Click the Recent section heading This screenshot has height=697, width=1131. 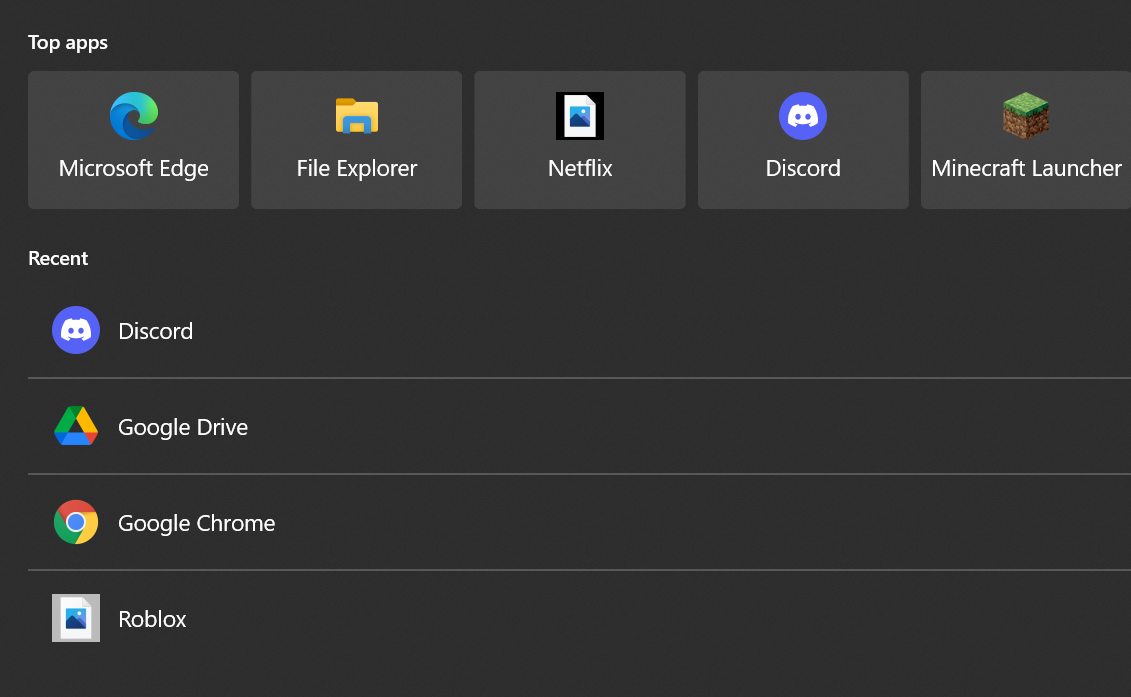click(58, 258)
